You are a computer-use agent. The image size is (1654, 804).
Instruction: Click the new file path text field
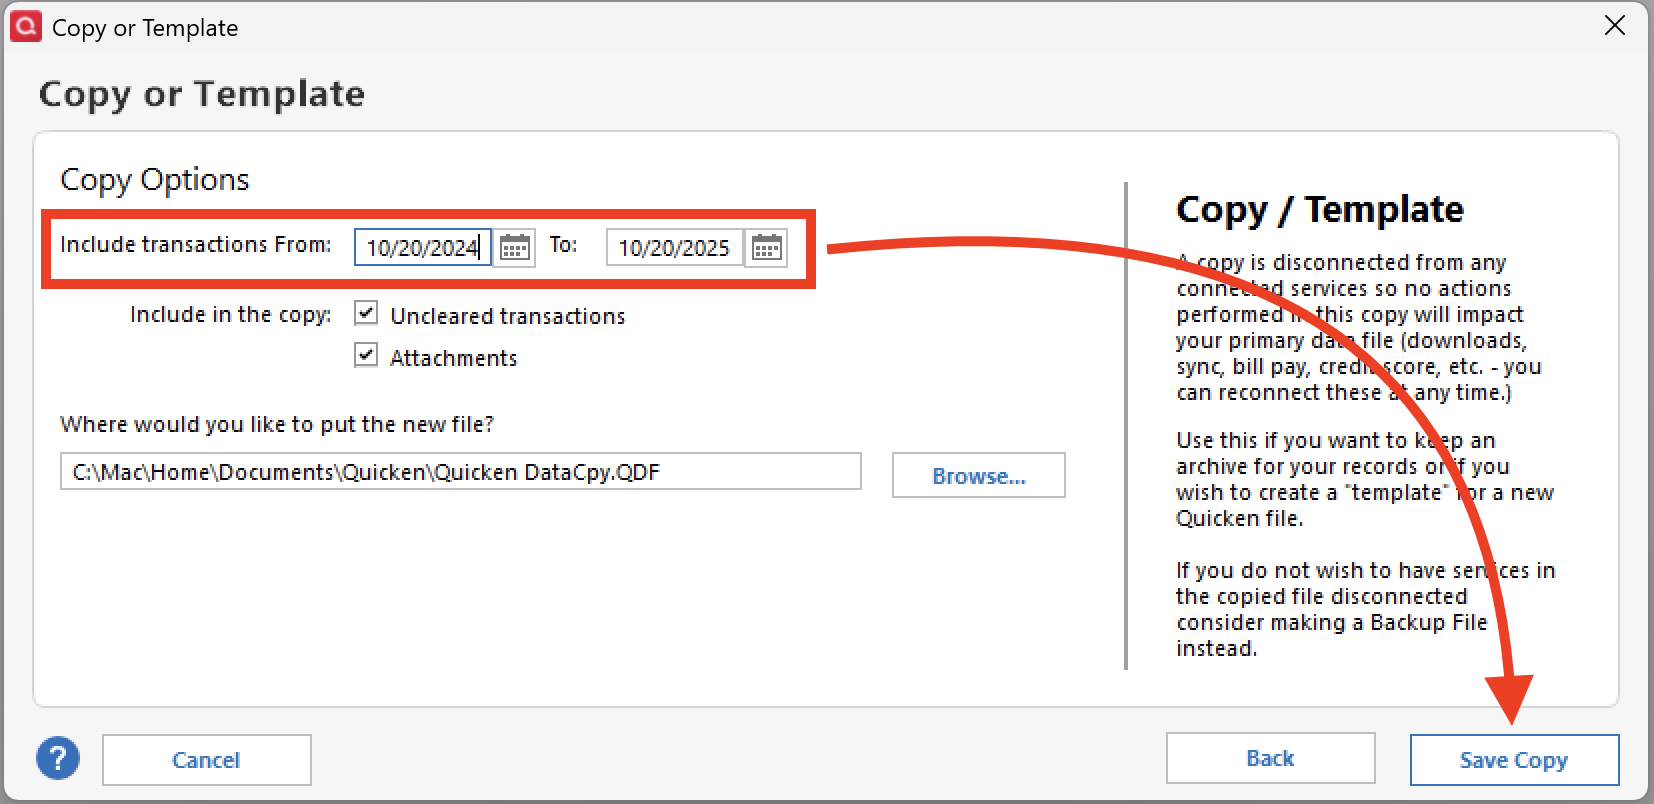tap(461, 471)
